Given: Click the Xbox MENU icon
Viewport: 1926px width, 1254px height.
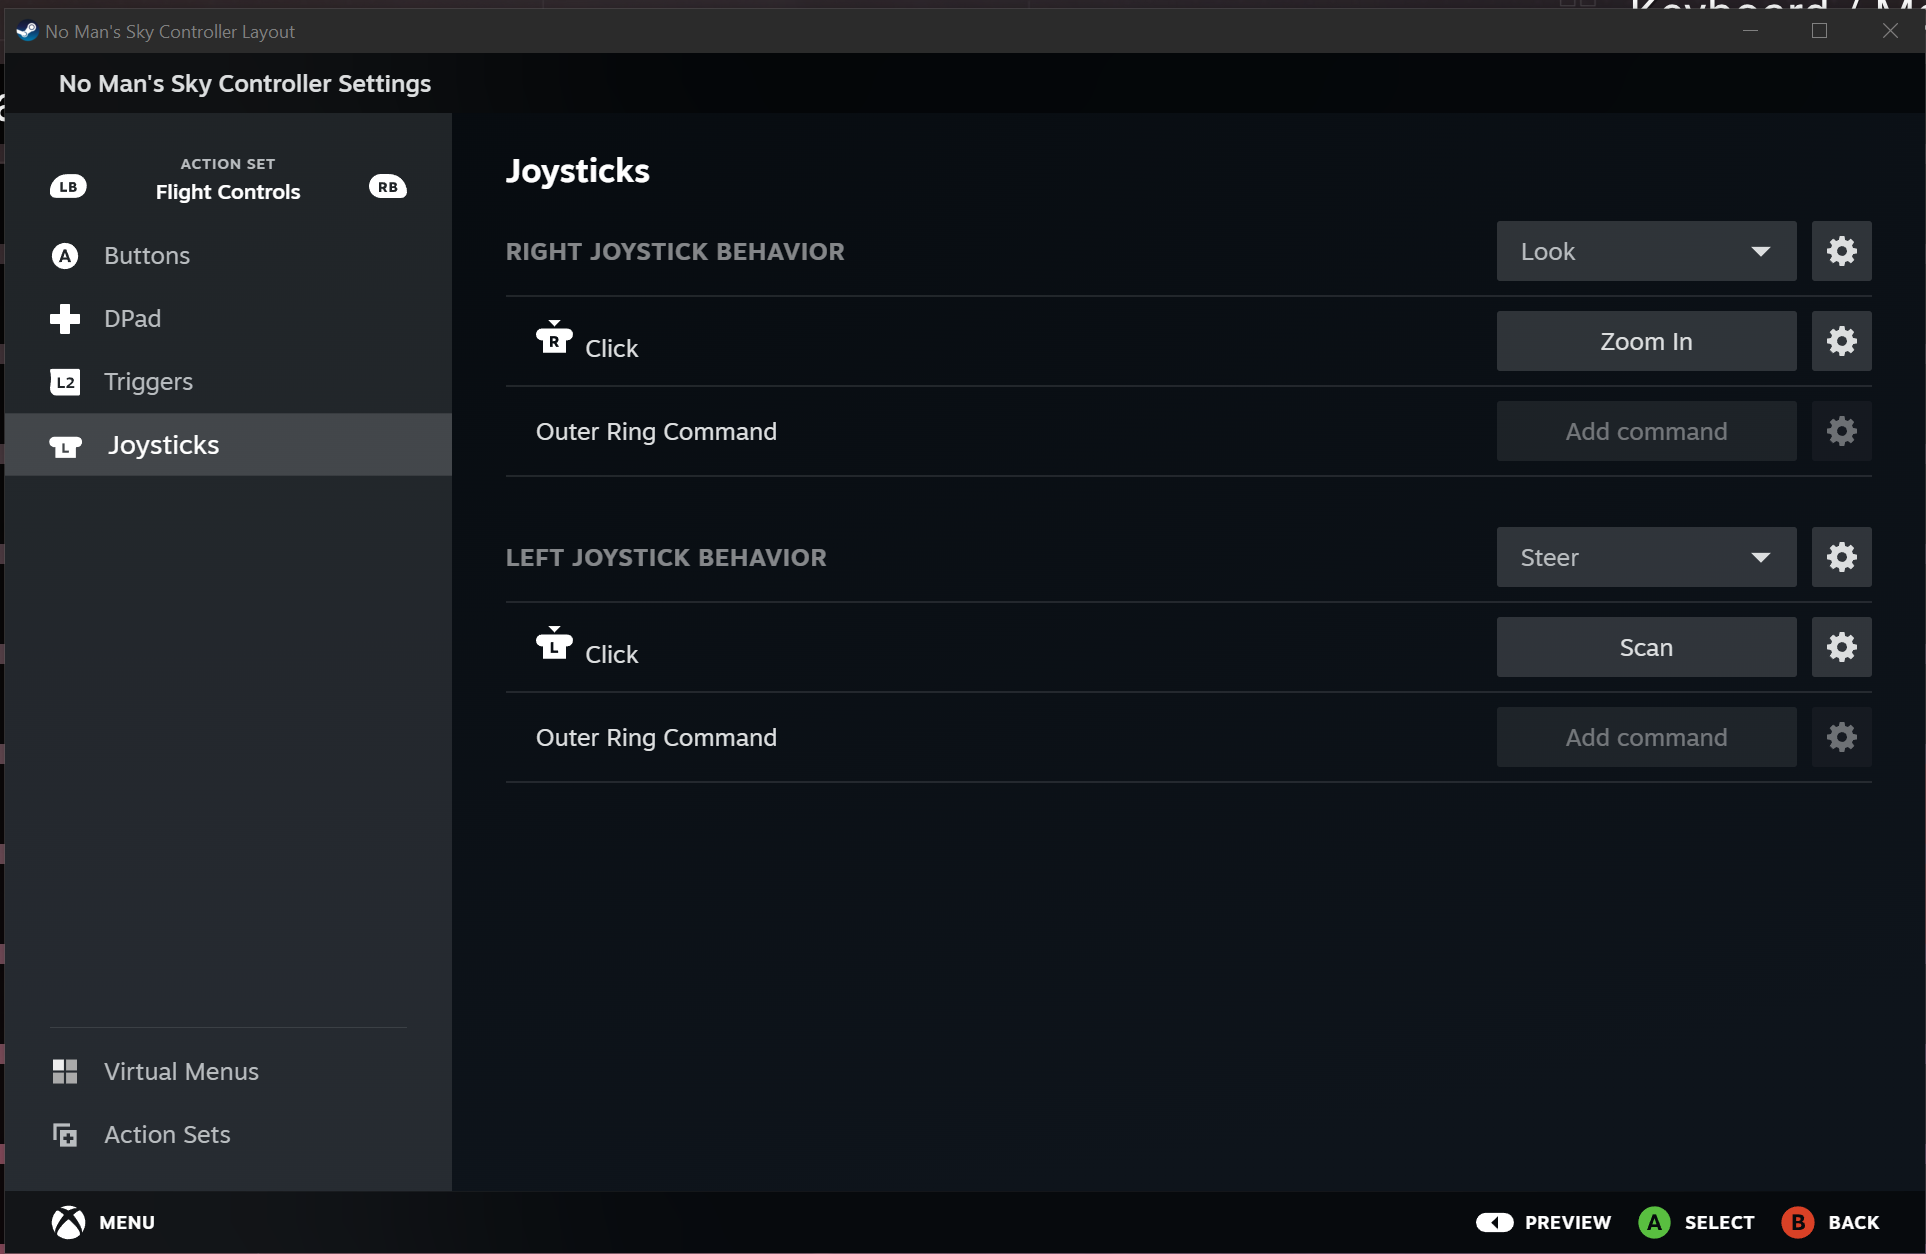Looking at the screenshot, I should point(68,1222).
